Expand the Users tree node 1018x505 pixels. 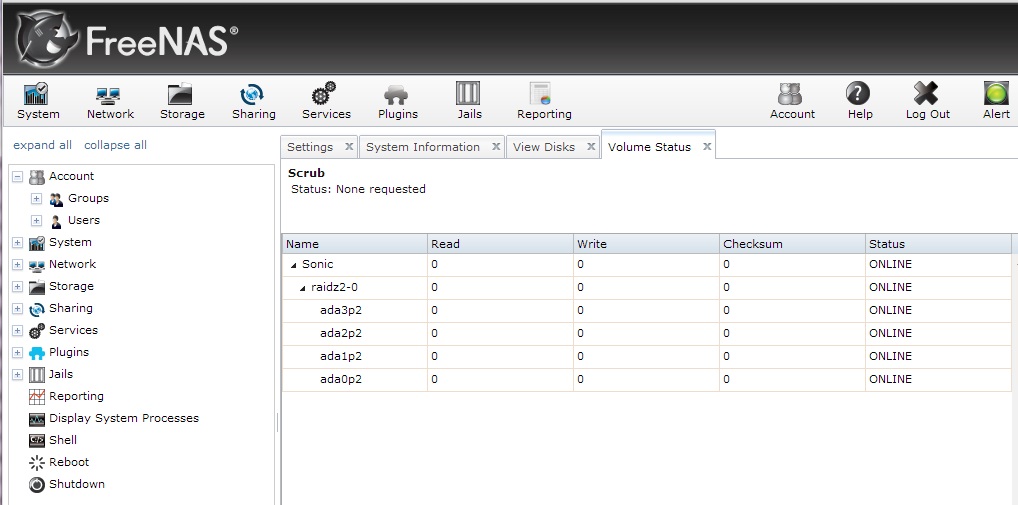pos(36,221)
